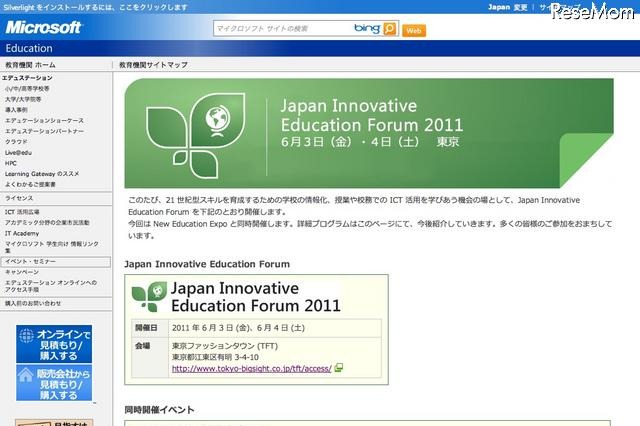Click the green Japan Innovative Education Forum 2011 banner
This screenshot has width=640, height=426.
(369, 133)
